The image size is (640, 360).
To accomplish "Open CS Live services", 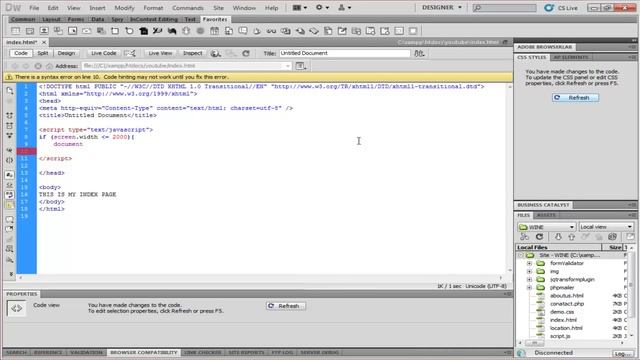I will point(561,8).
